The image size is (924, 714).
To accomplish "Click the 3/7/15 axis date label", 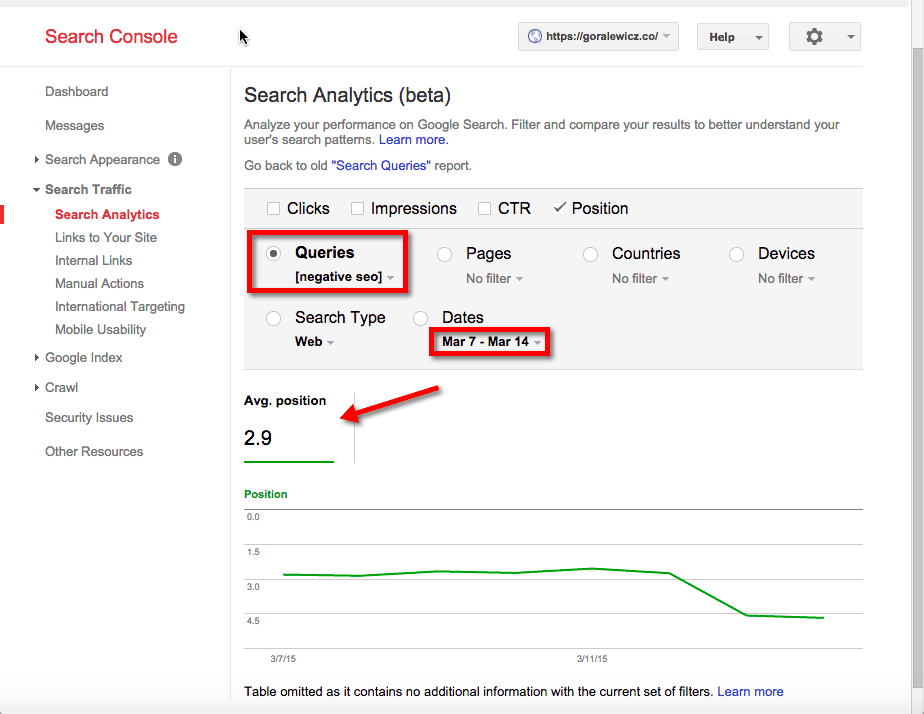I will (283, 659).
